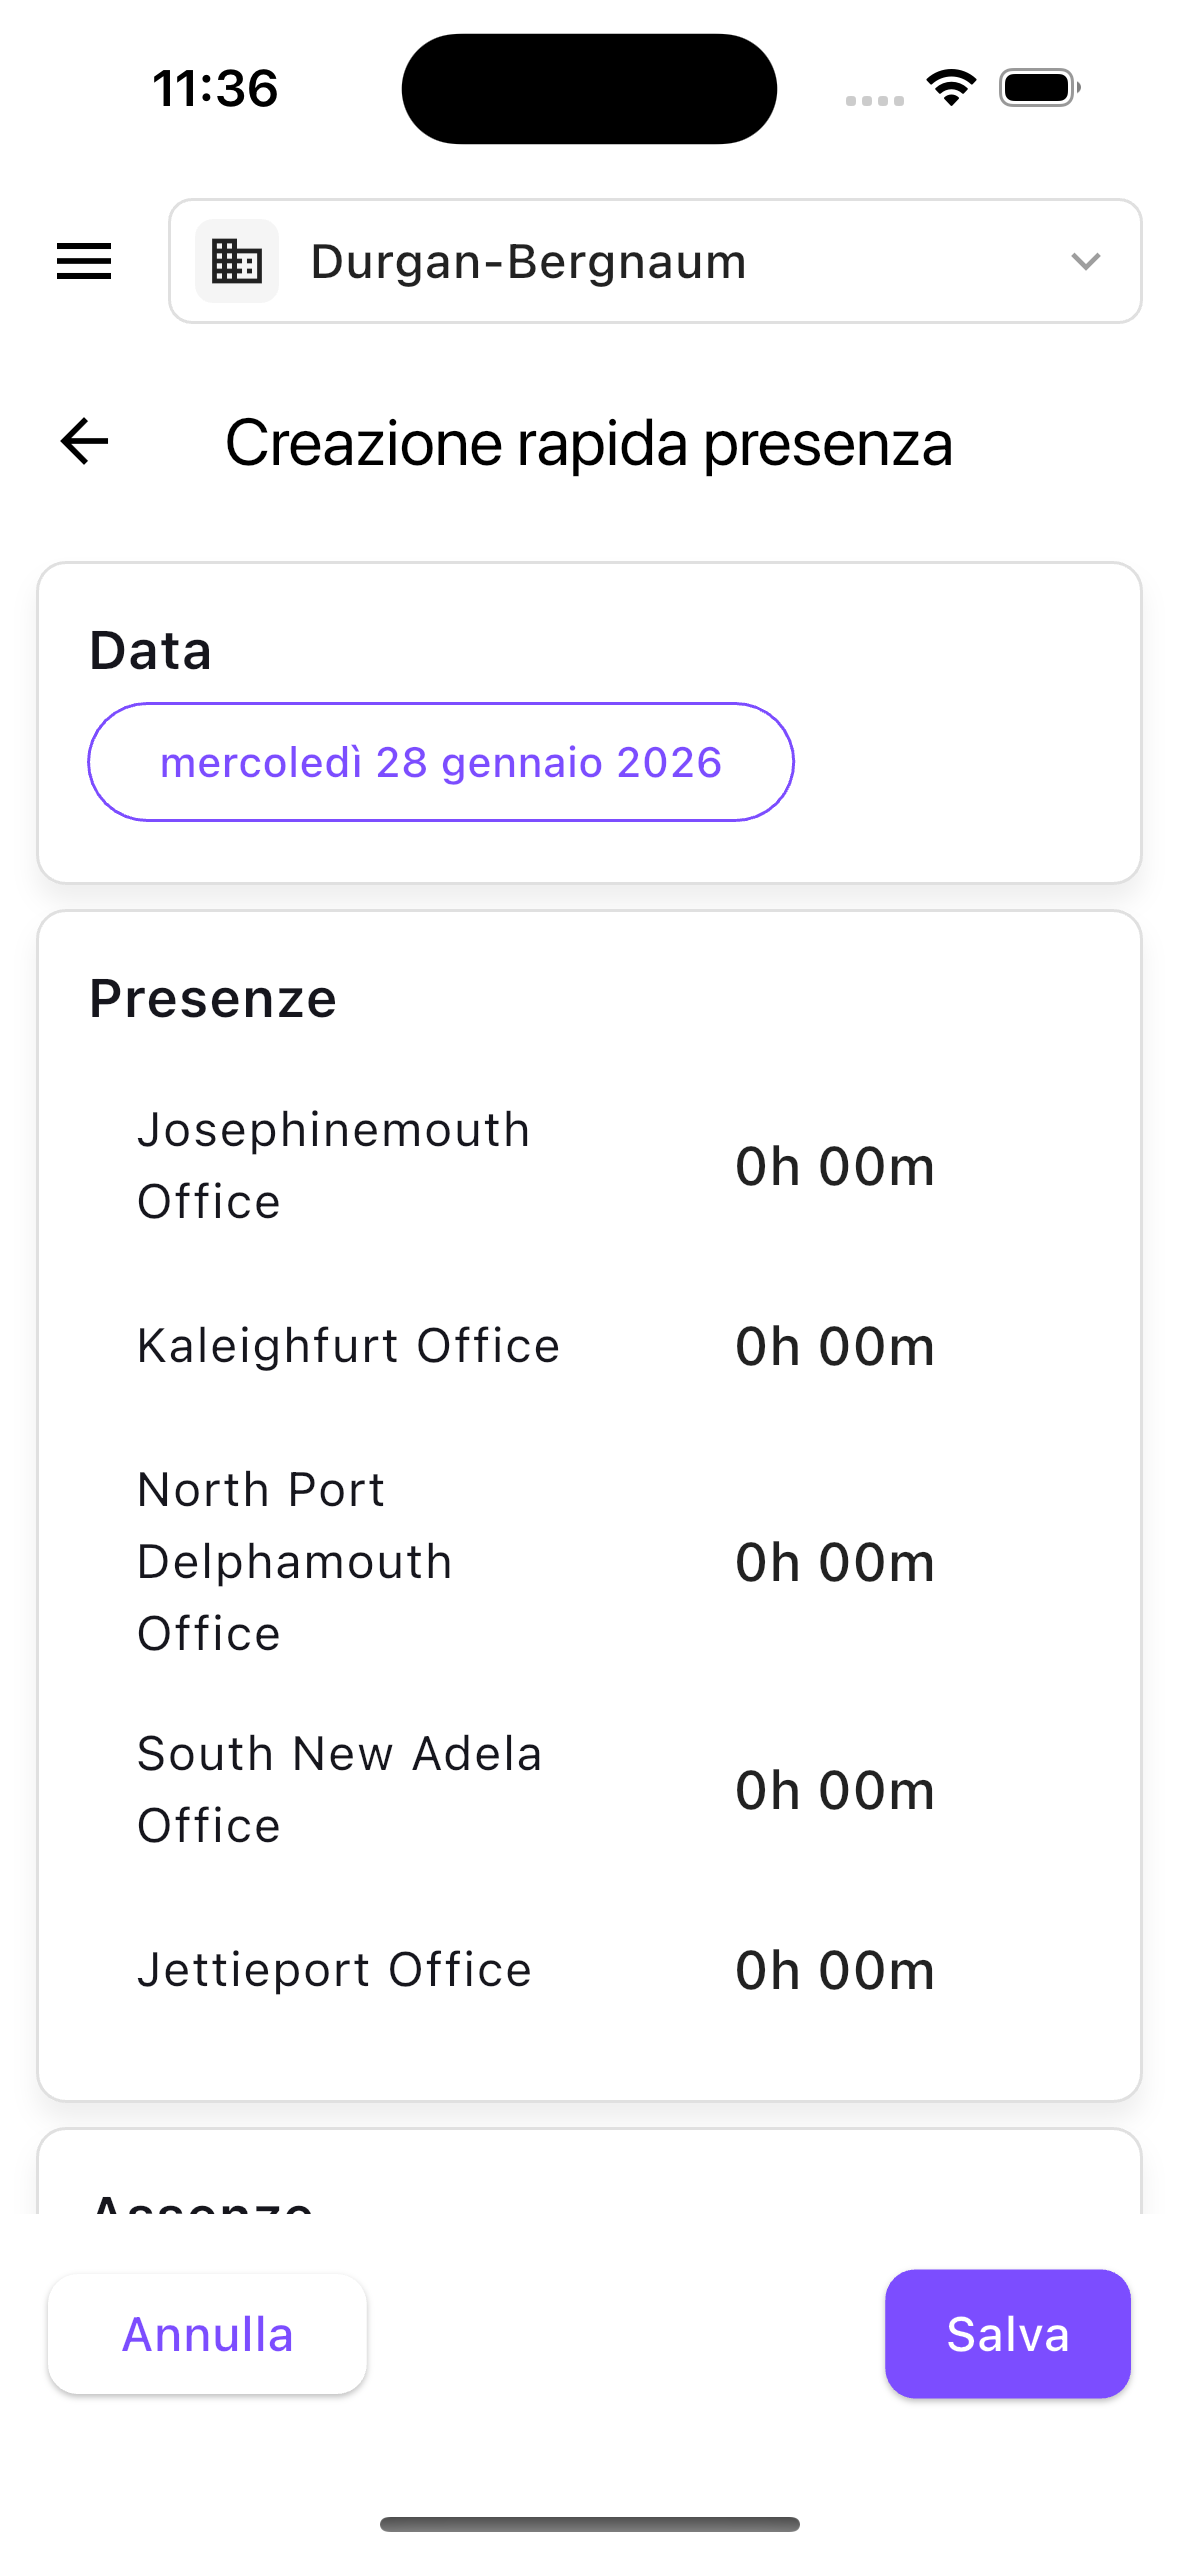1179x2556 pixels.
Task: Tap the company building icon
Action: tap(237, 261)
